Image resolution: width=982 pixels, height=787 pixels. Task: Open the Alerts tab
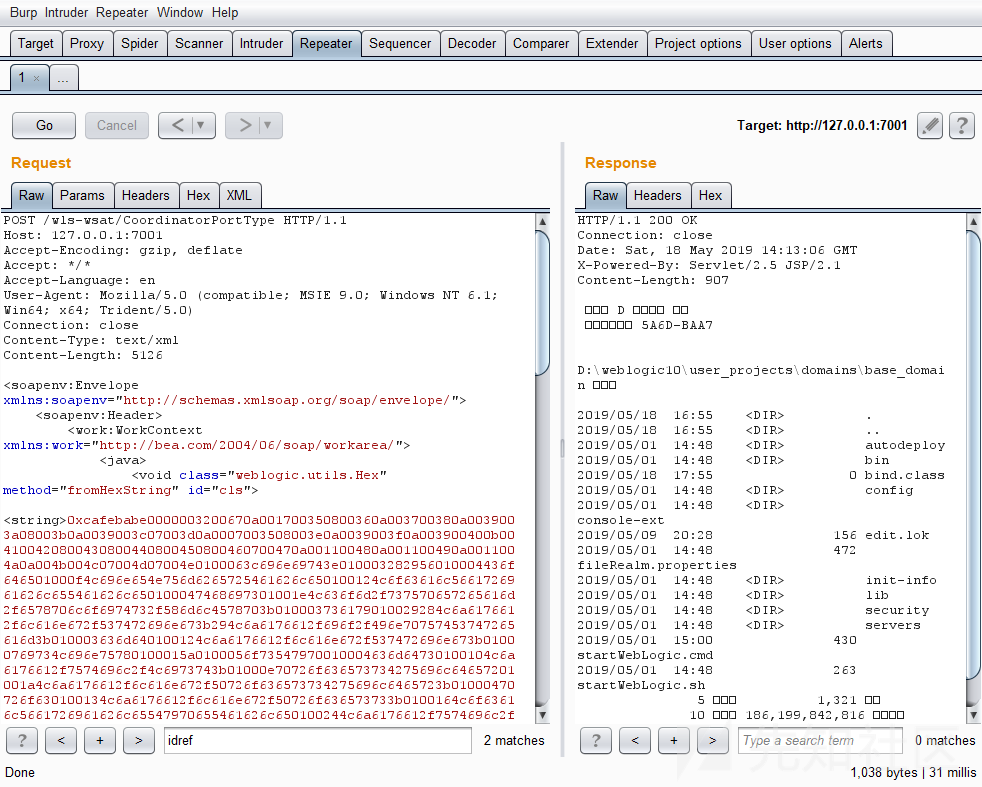pyautogui.click(x=866, y=44)
